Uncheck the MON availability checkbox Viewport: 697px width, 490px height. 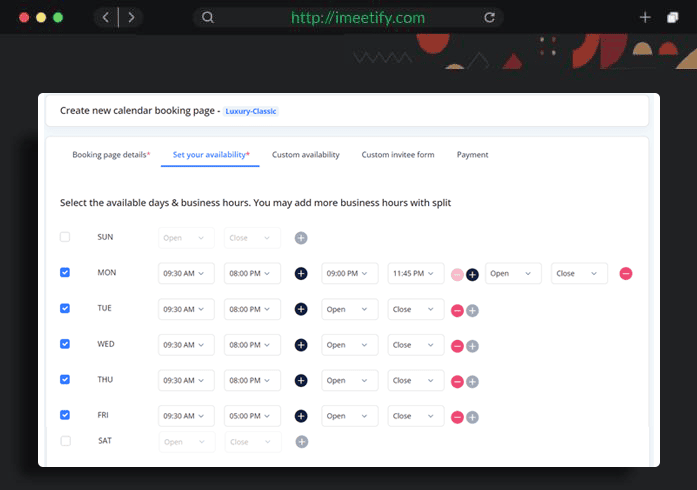[65, 272]
